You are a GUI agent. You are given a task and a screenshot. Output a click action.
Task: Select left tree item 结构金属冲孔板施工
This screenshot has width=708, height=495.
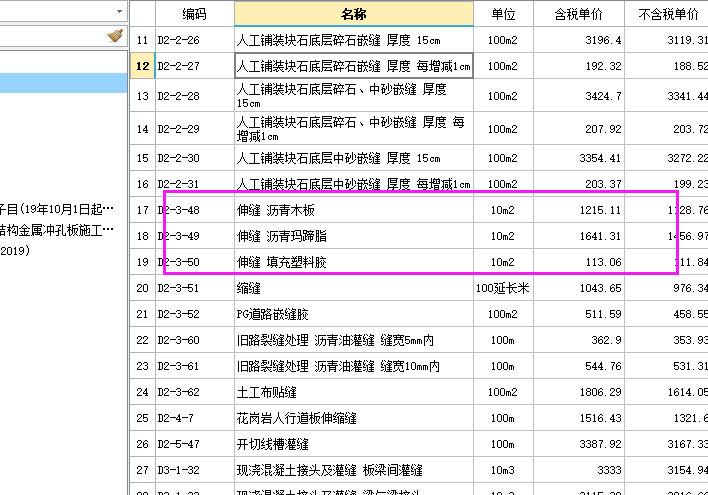pyautogui.click(x=56, y=230)
